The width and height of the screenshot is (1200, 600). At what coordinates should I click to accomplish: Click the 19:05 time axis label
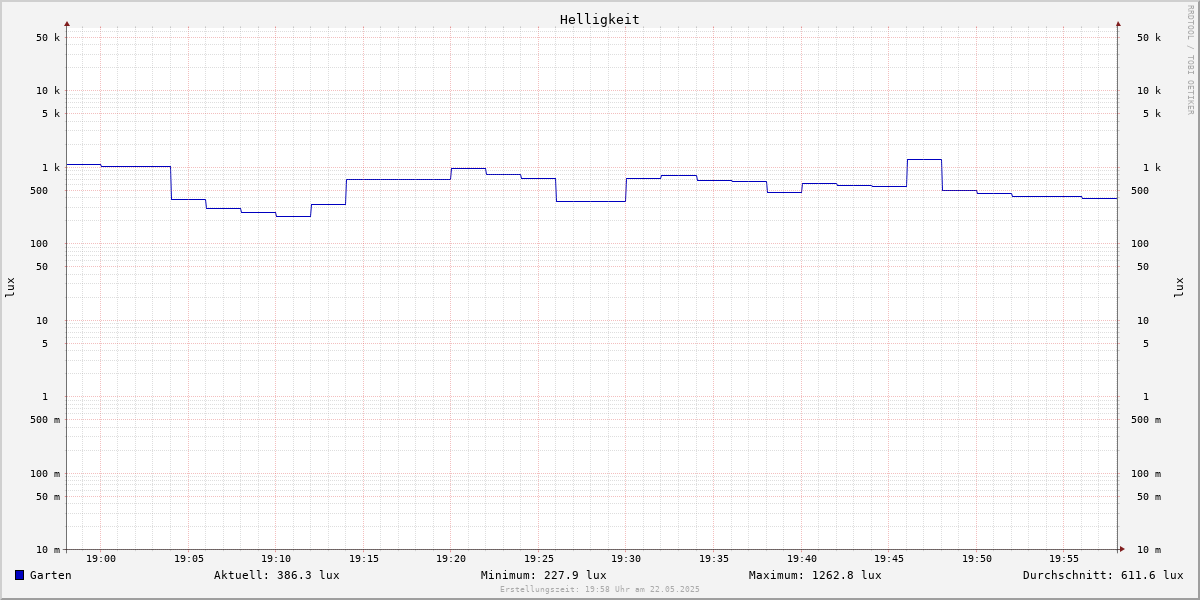pyautogui.click(x=189, y=559)
